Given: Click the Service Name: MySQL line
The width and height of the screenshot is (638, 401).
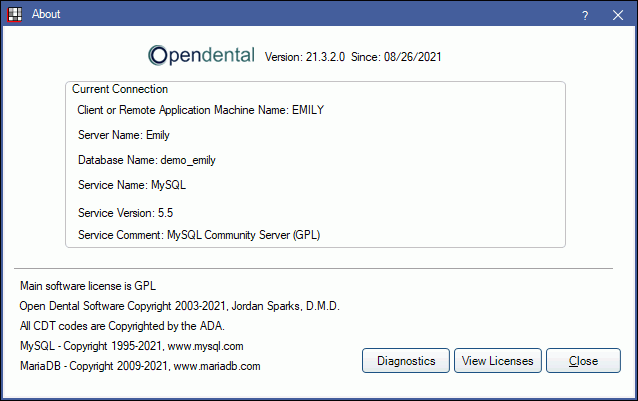Looking at the screenshot, I should pos(132,185).
